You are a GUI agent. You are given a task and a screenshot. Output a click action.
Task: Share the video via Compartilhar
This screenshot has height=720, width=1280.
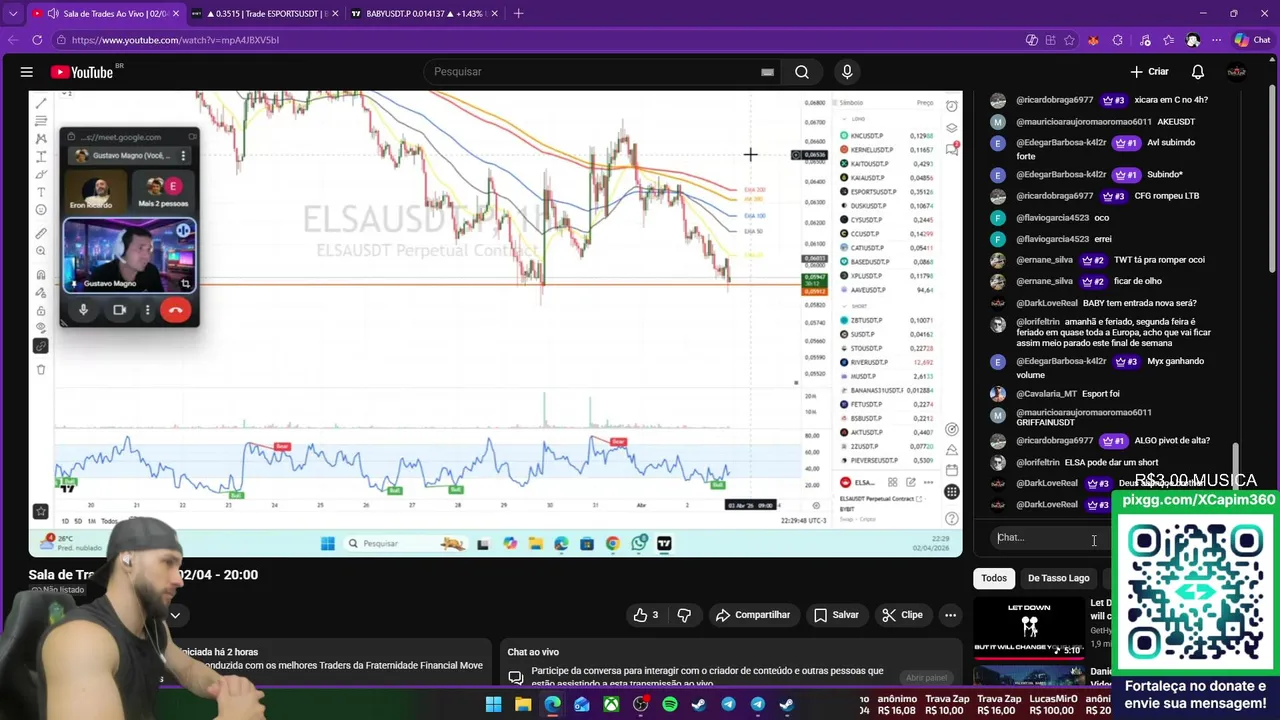tap(753, 615)
